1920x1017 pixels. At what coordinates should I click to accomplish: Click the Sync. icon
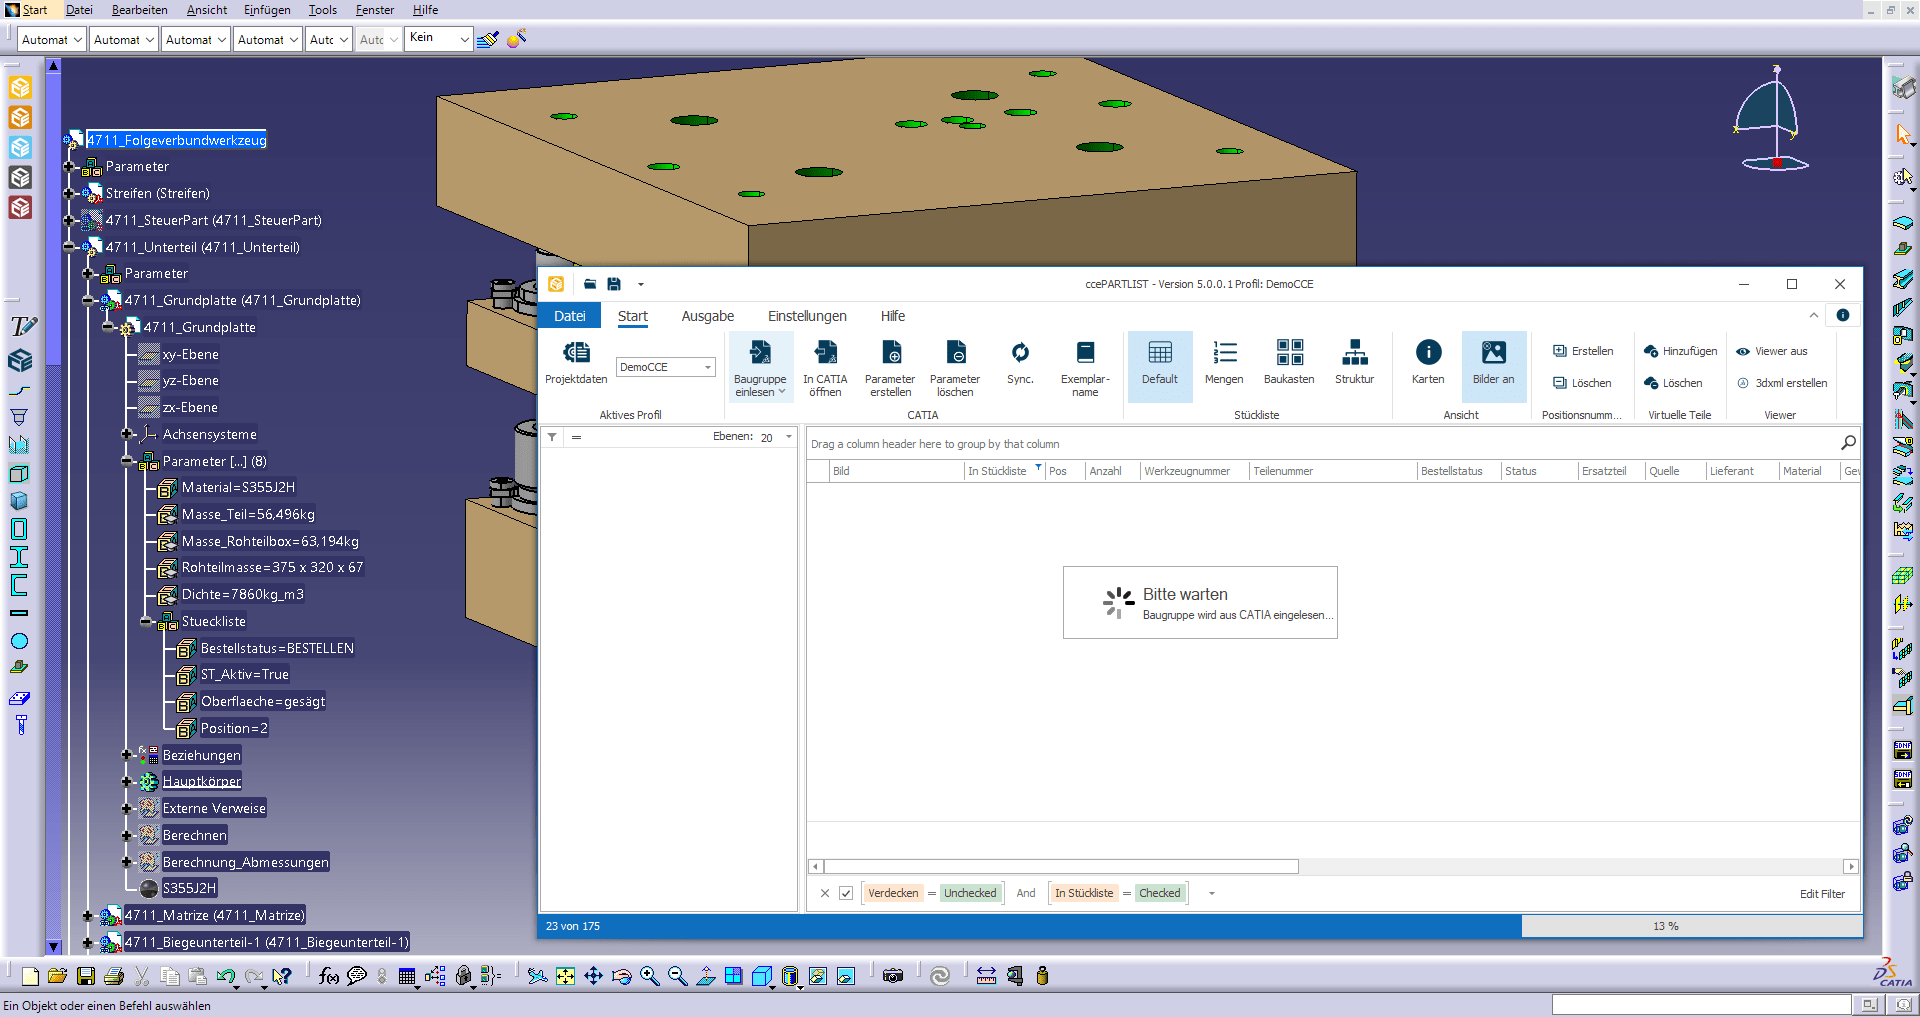coord(1020,353)
